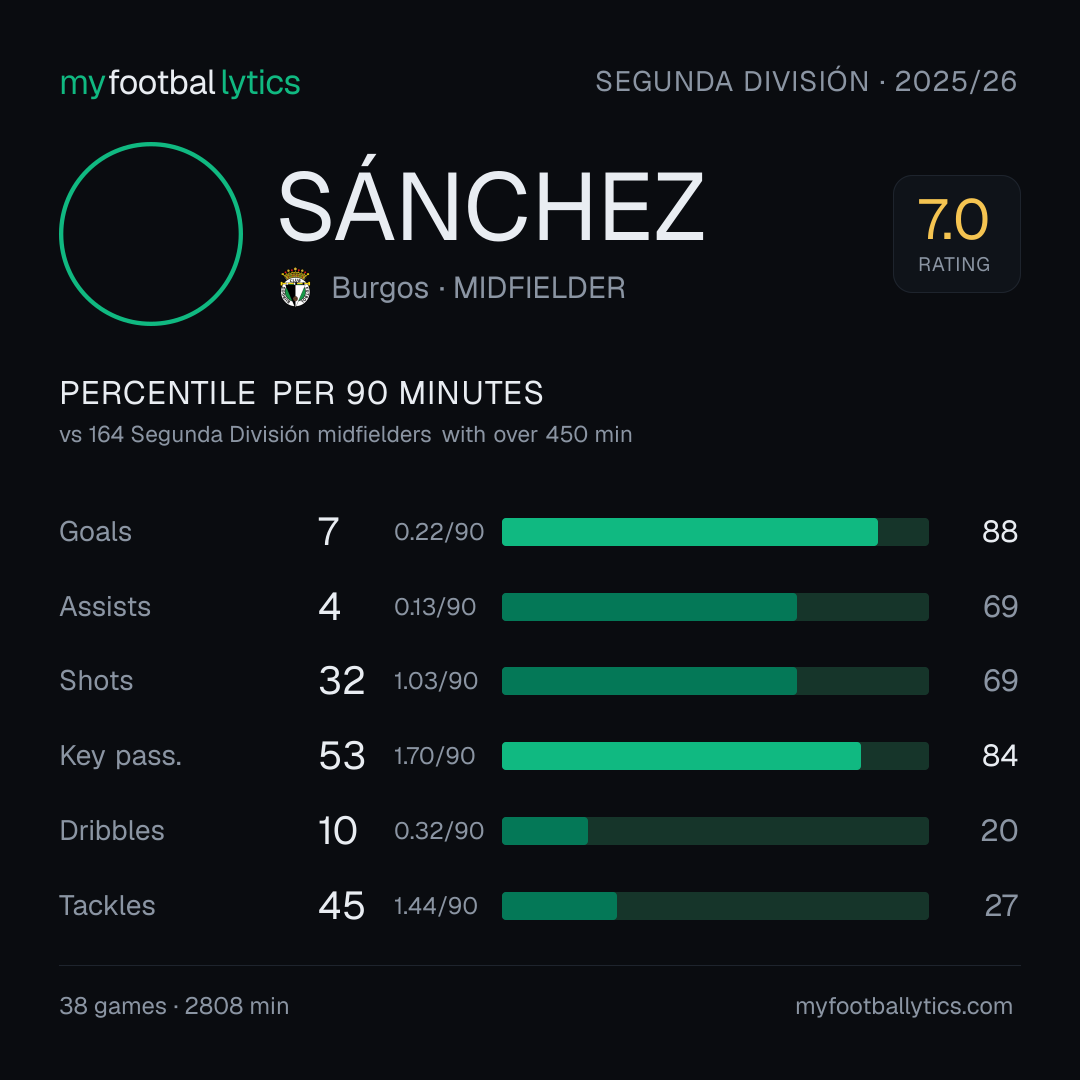Click the Dribbles percentile bar

point(715,831)
